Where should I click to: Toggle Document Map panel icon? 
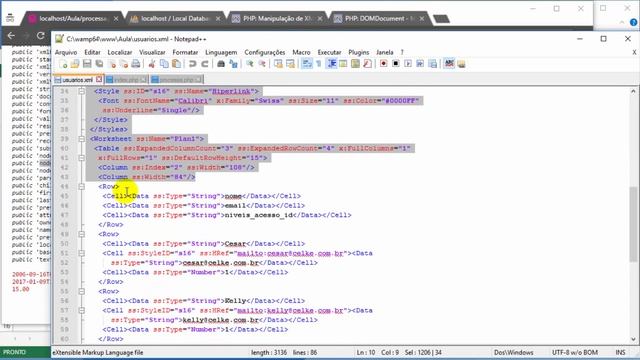(356, 64)
